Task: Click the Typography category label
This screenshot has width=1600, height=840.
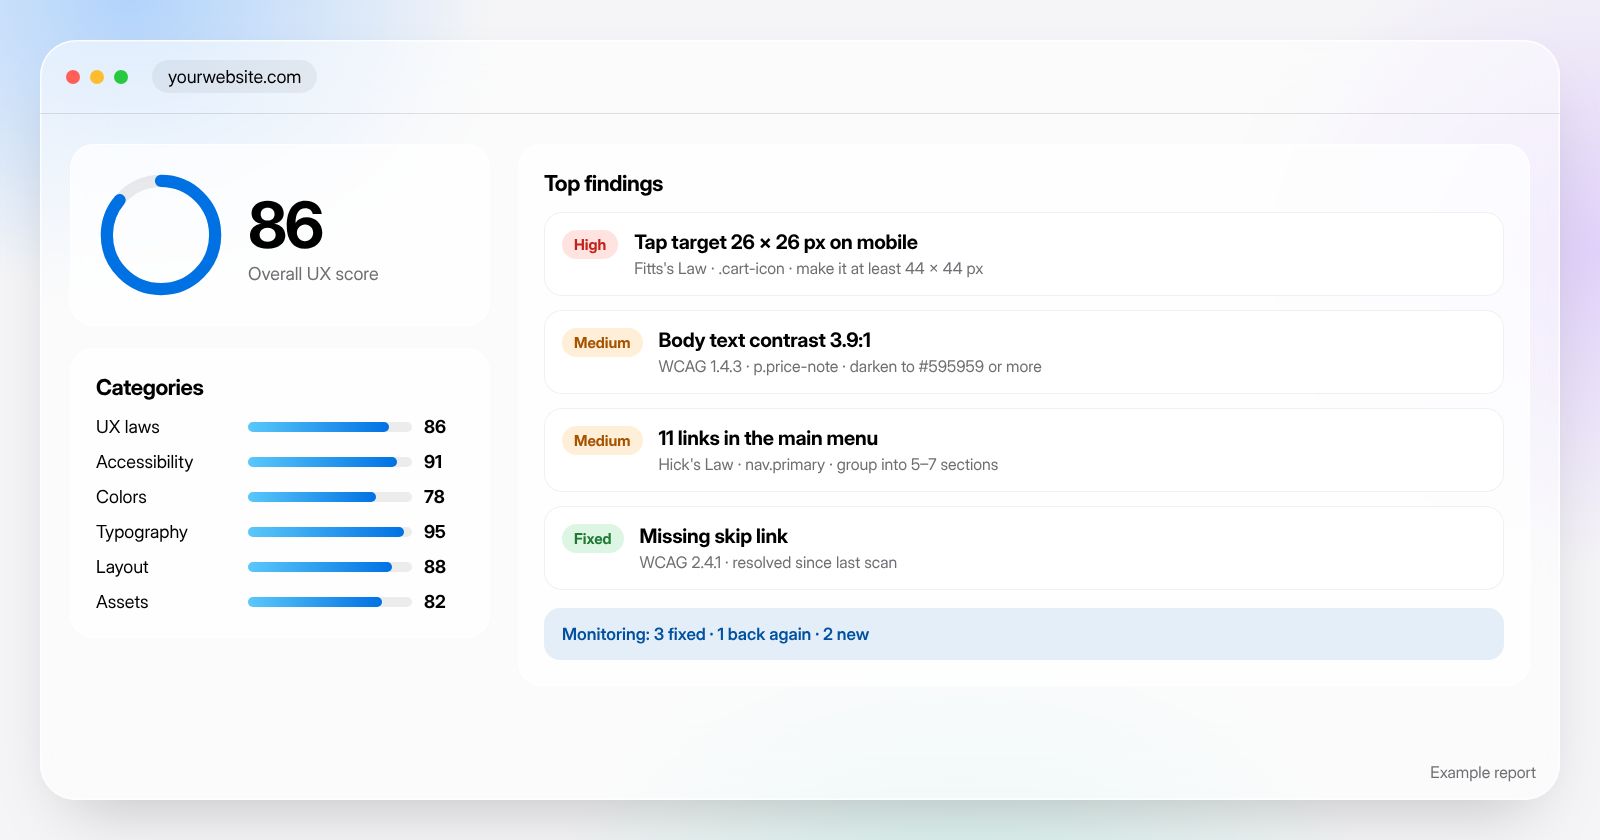Action: (142, 532)
